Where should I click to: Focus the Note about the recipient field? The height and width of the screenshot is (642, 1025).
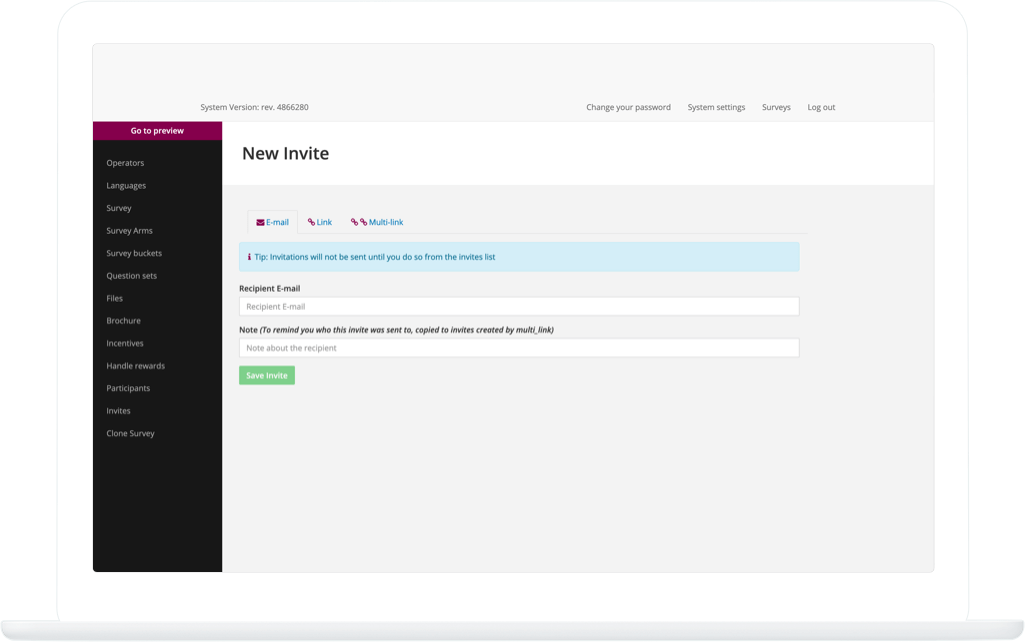[x=519, y=348]
